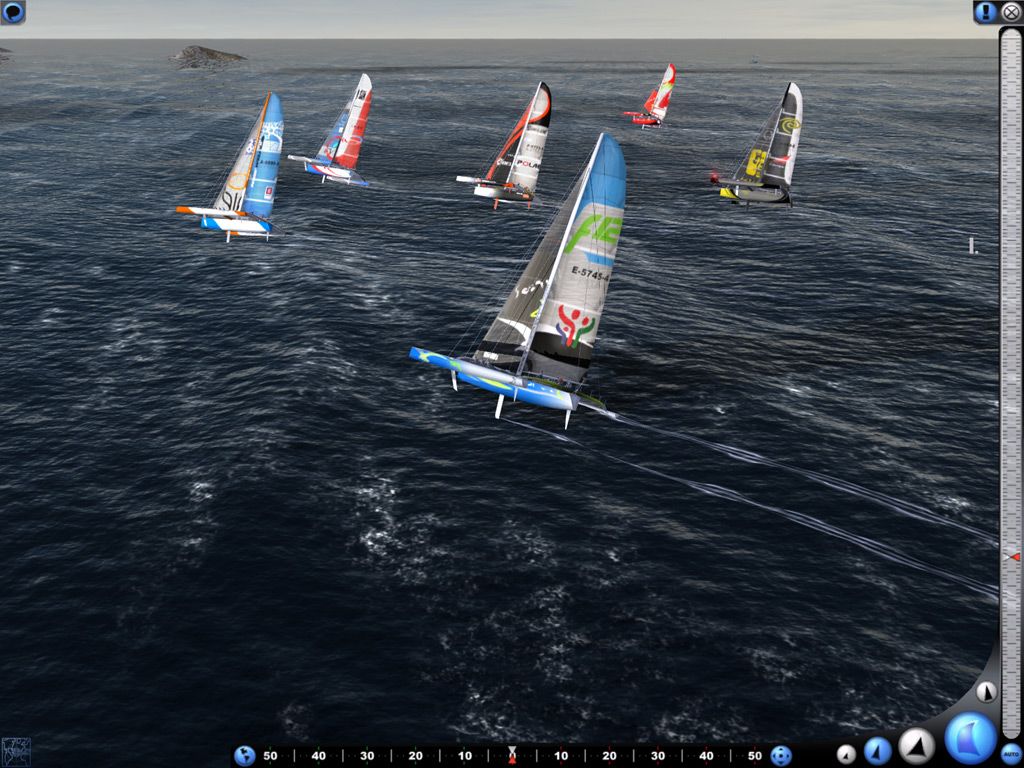Click the white sail icon above spinnaker
Viewport: 1024px width, 768px height.
[x=986, y=692]
